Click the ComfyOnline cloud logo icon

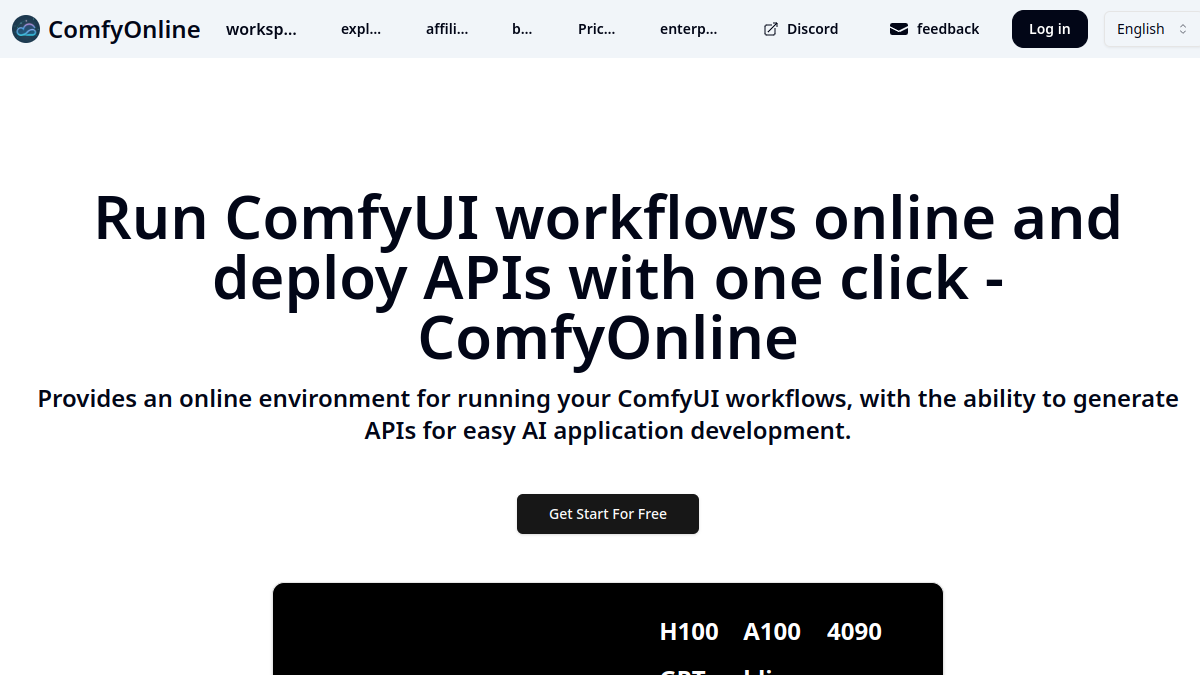coord(26,29)
